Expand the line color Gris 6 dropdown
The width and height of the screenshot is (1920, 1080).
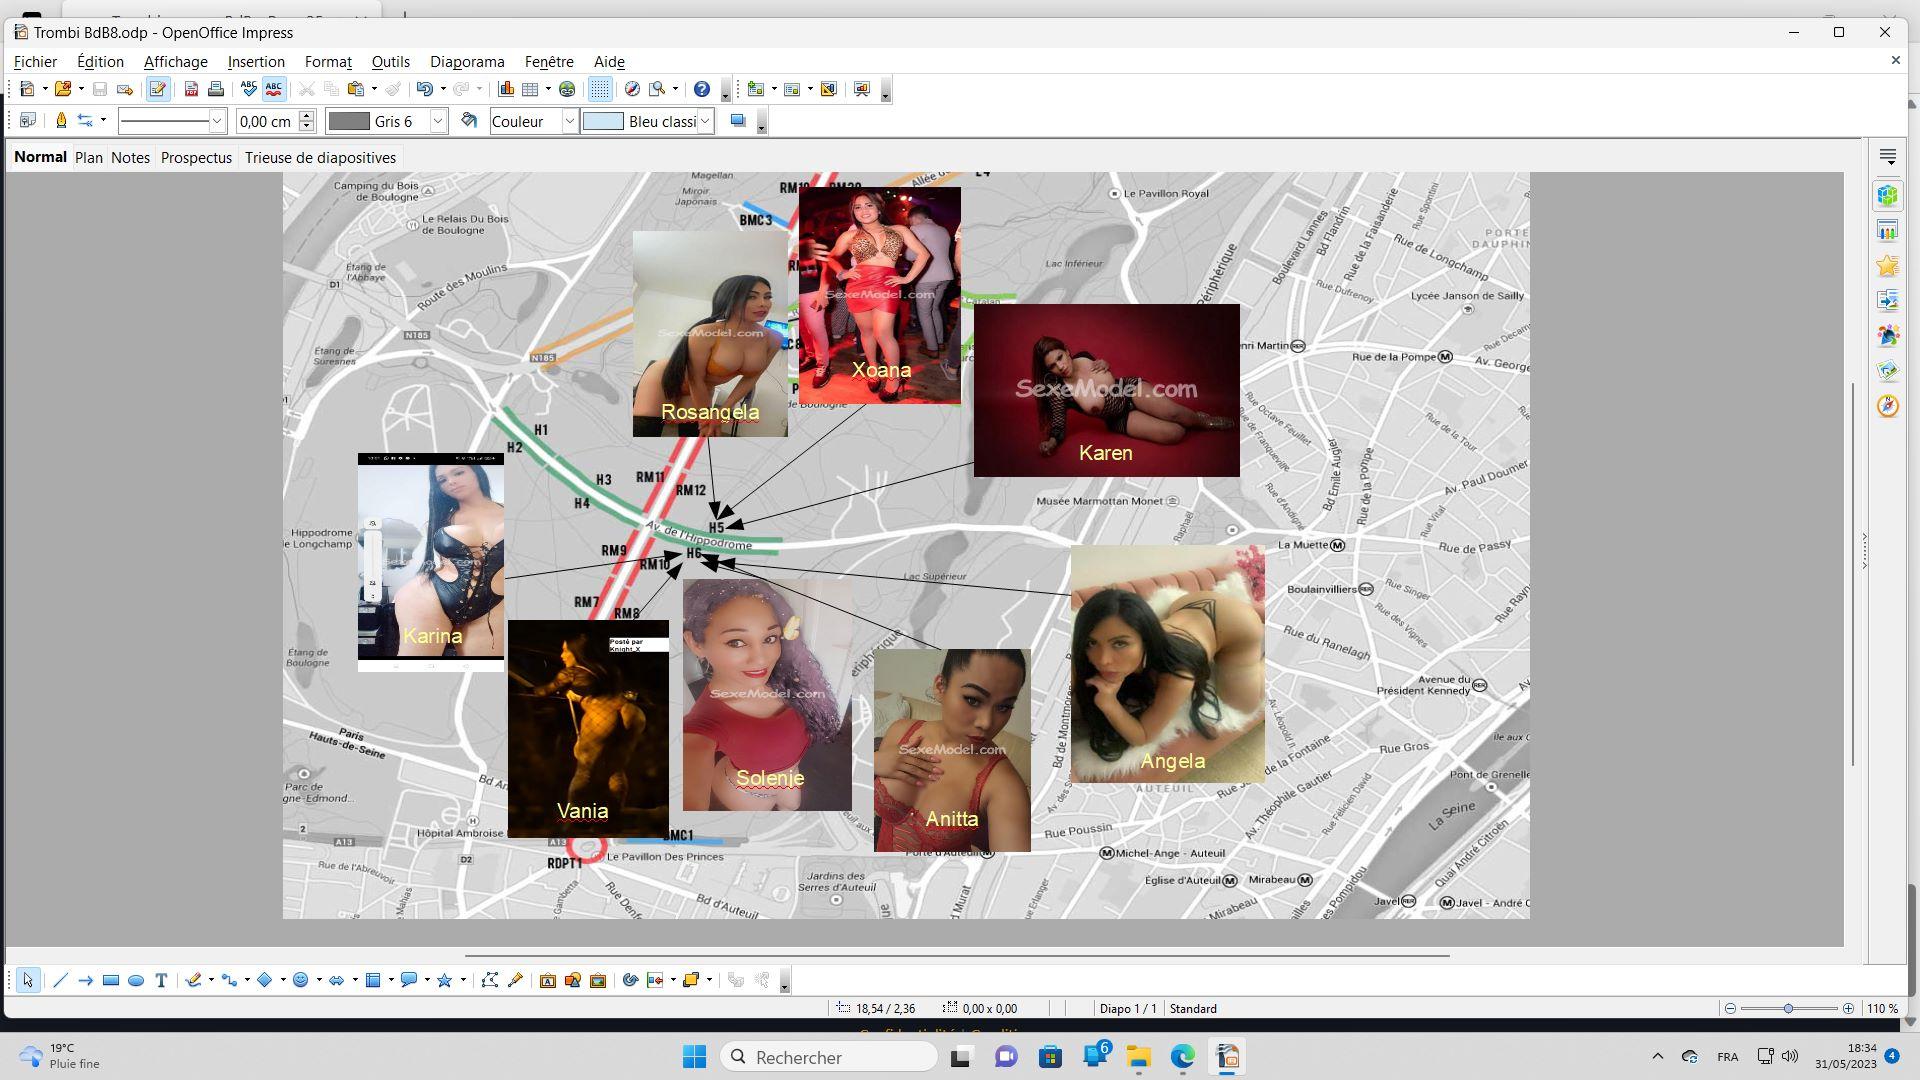[x=438, y=121]
